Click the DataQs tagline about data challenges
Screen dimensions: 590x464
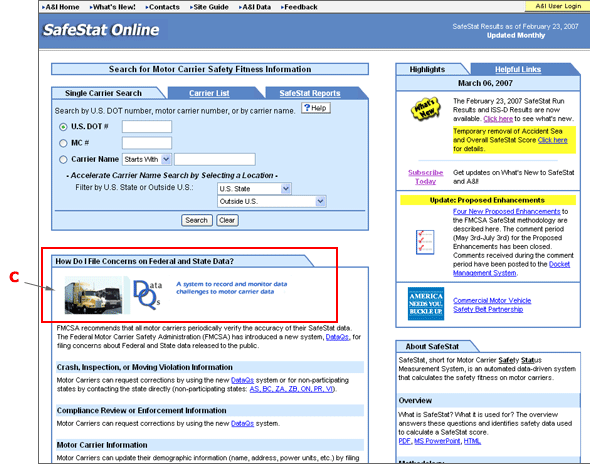(x=232, y=288)
